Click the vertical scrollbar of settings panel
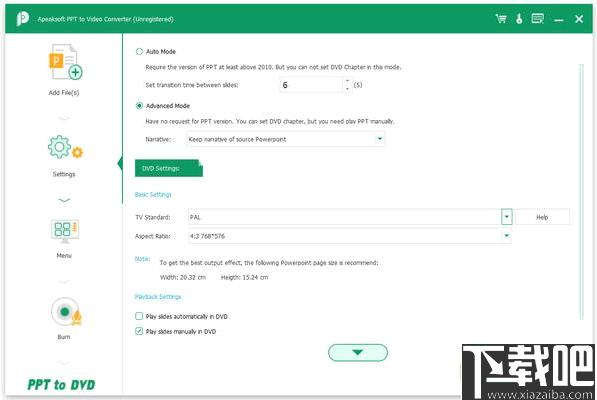The height and width of the screenshot is (400, 597). 581,192
